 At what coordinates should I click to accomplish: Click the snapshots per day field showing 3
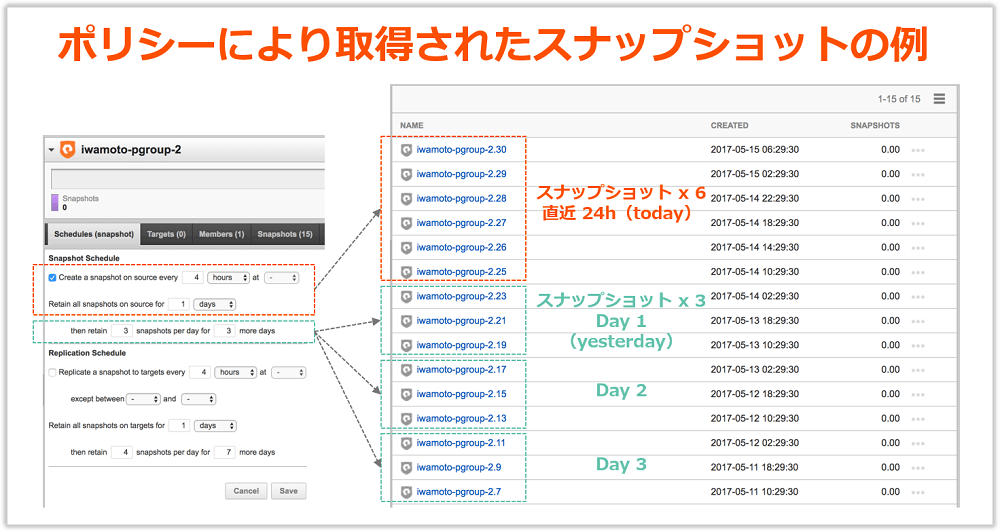click(x=121, y=331)
